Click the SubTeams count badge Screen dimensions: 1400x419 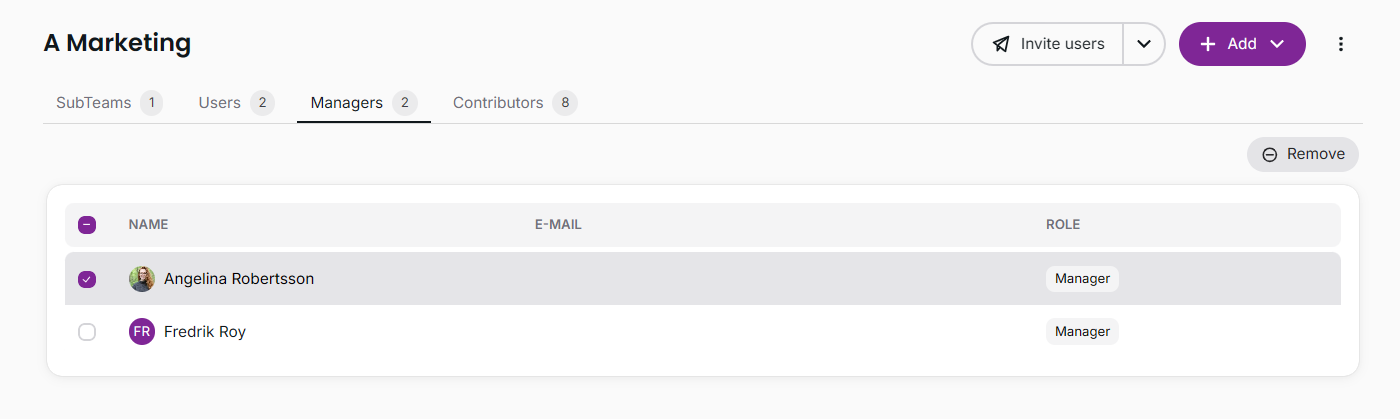point(151,103)
